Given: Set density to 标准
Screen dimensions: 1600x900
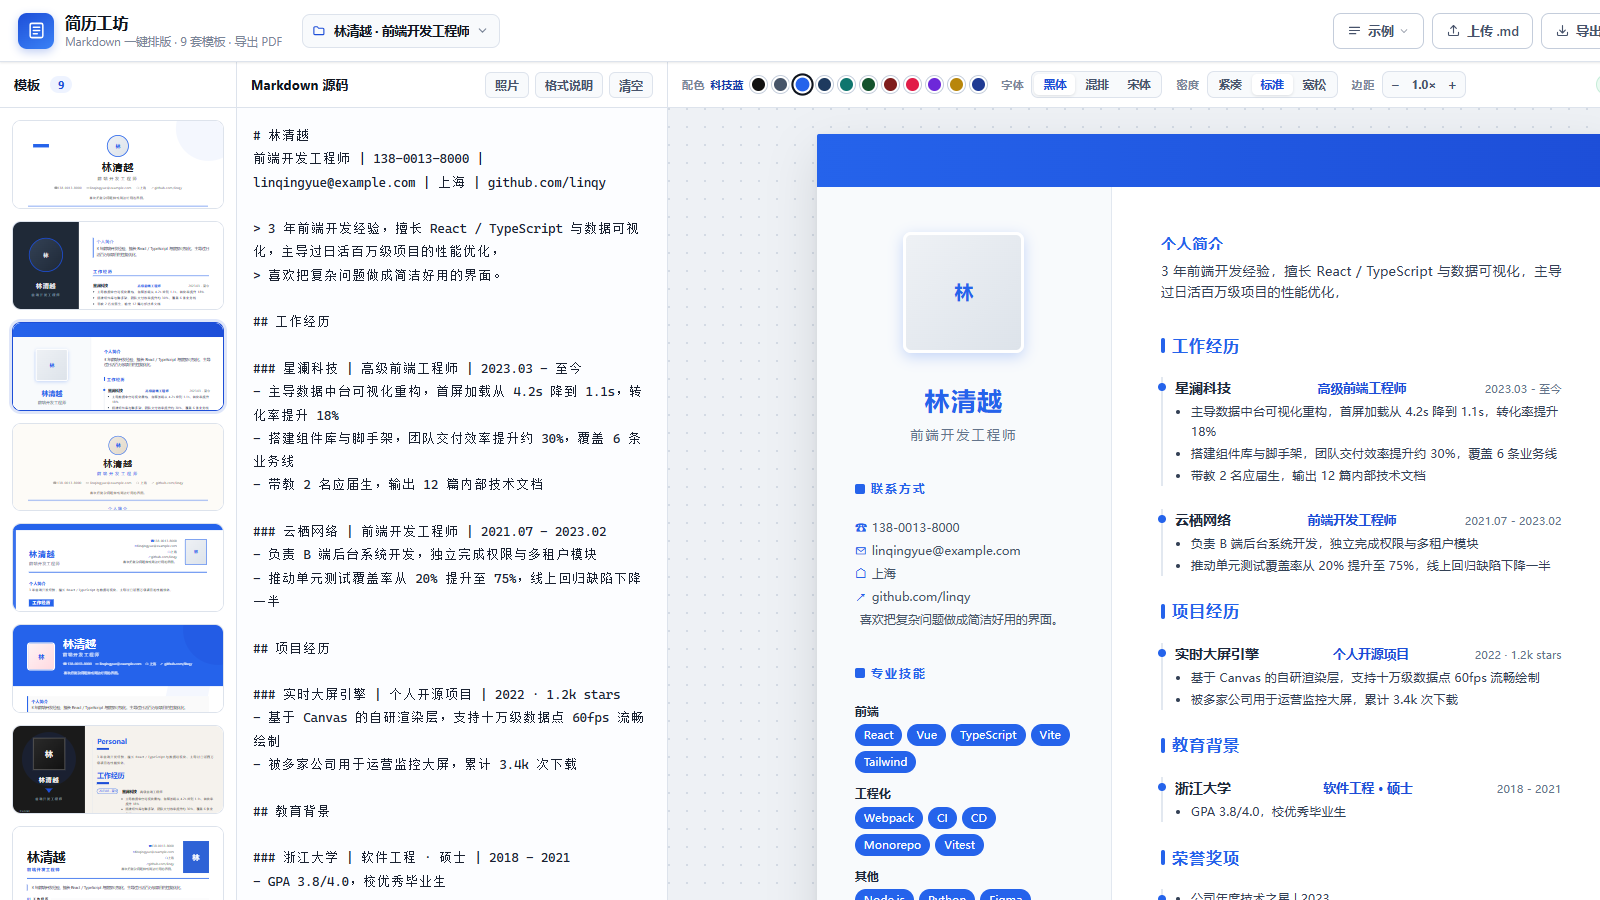Looking at the screenshot, I should tap(1272, 85).
